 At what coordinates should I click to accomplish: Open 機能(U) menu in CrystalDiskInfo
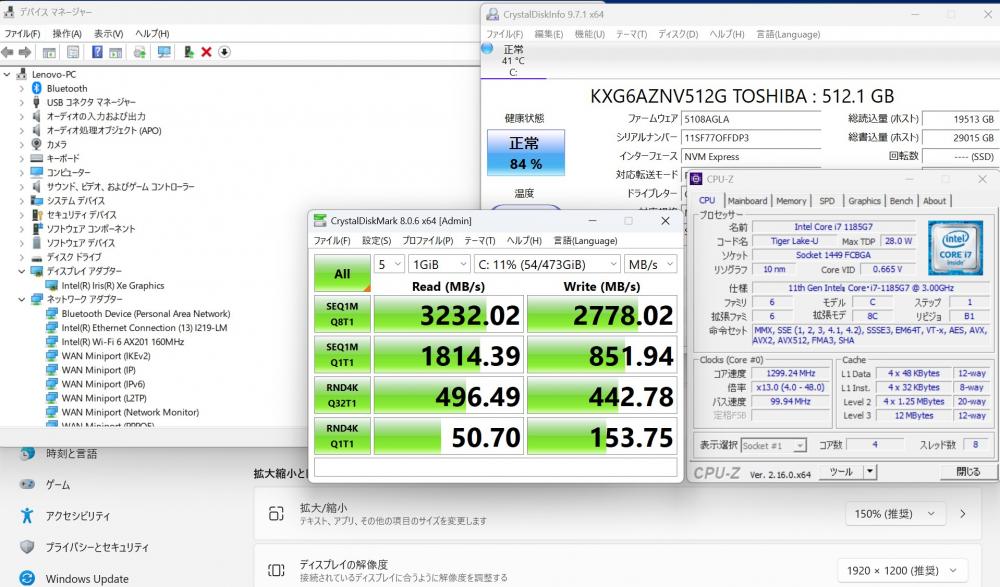pyautogui.click(x=589, y=34)
